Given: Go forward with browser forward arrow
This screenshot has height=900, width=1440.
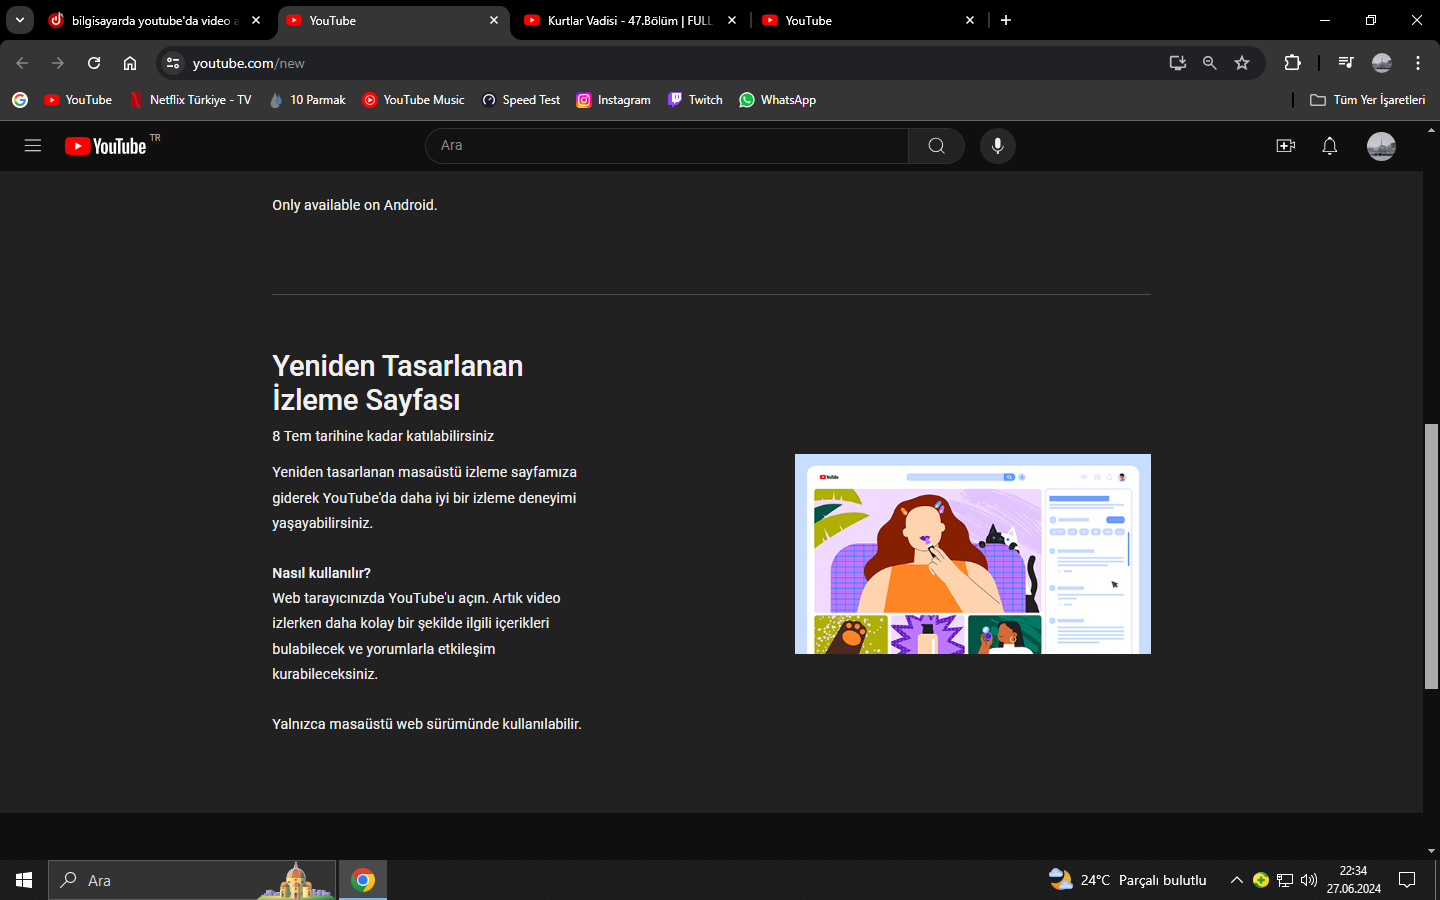Looking at the screenshot, I should pos(58,63).
